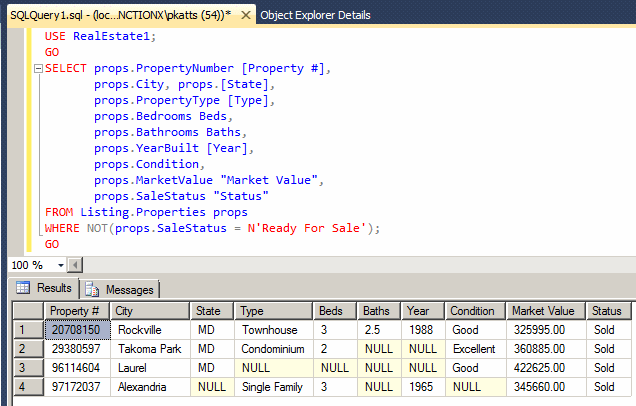This screenshot has height=406, width=636.
Task: Click the Takoma Park city cell
Action: coord(150,349)
